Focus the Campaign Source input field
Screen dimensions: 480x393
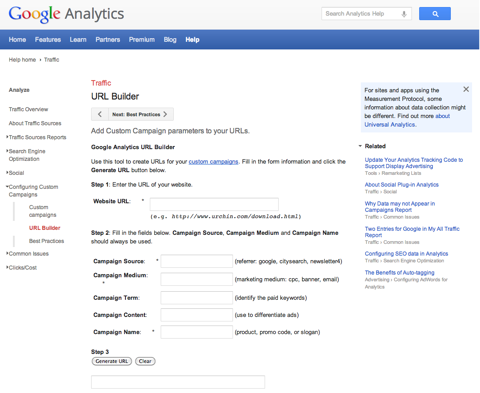coord(196,261)
